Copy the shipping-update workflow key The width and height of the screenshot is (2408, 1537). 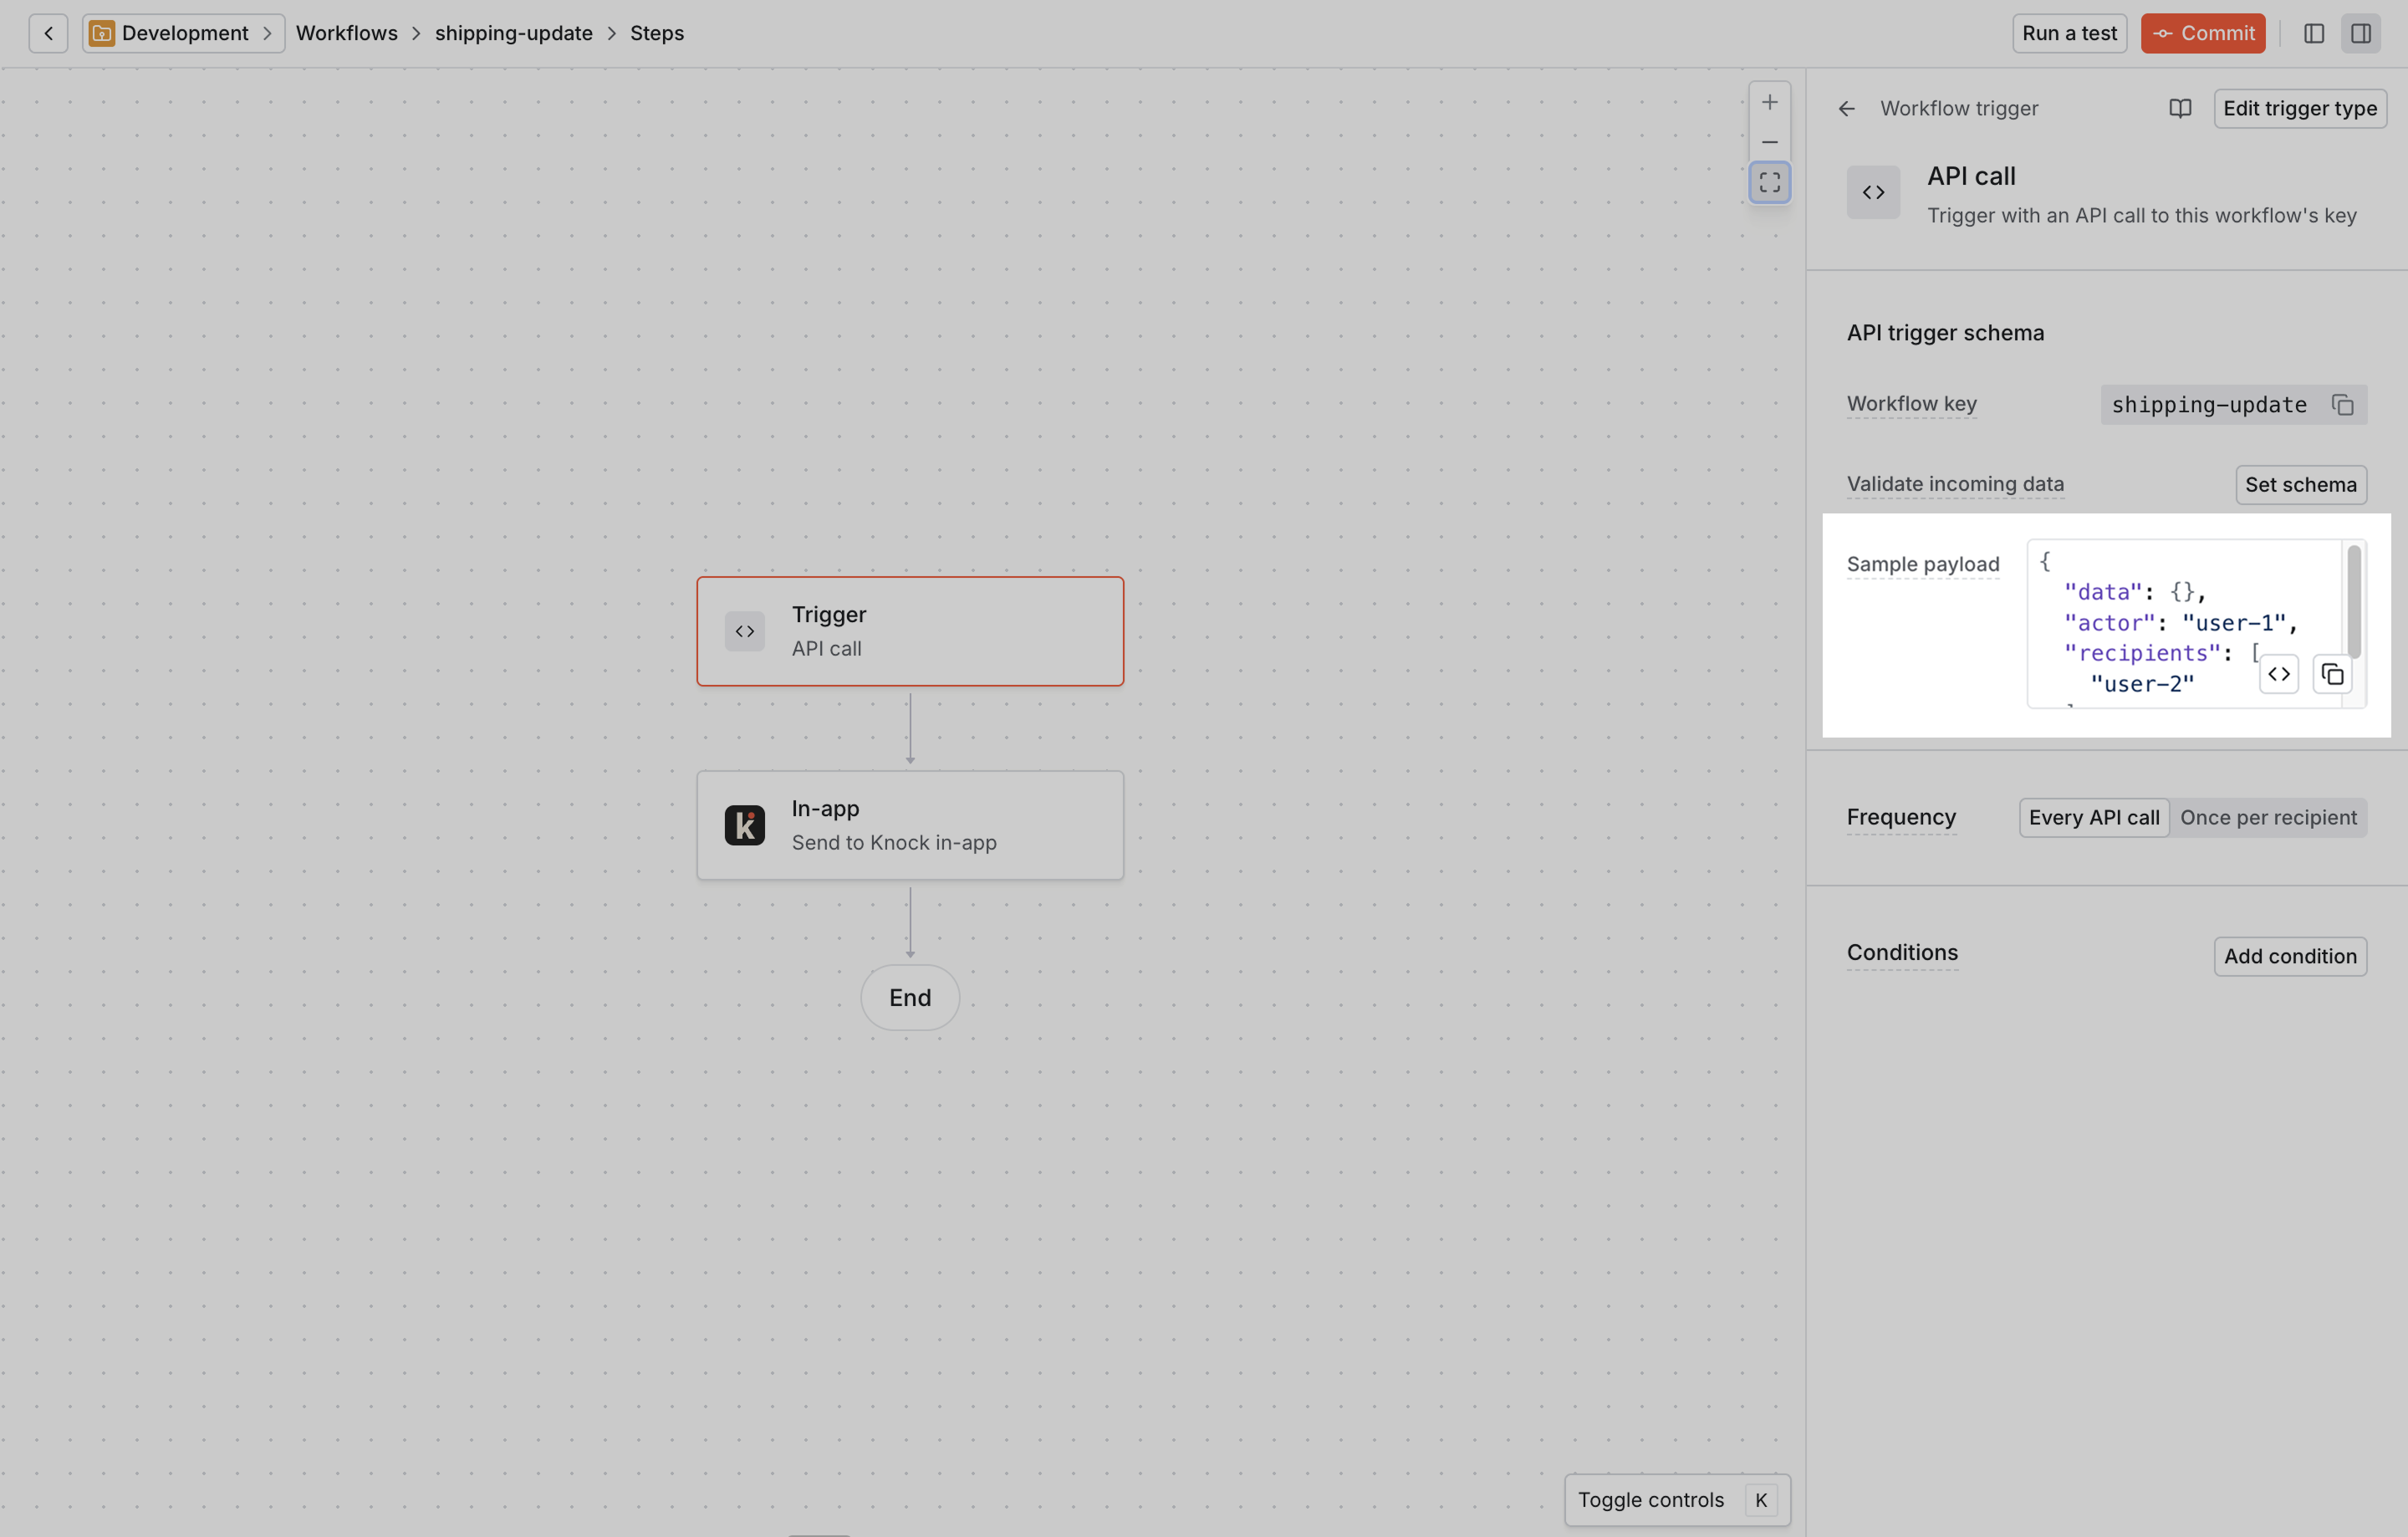(x=2342, y=405)
